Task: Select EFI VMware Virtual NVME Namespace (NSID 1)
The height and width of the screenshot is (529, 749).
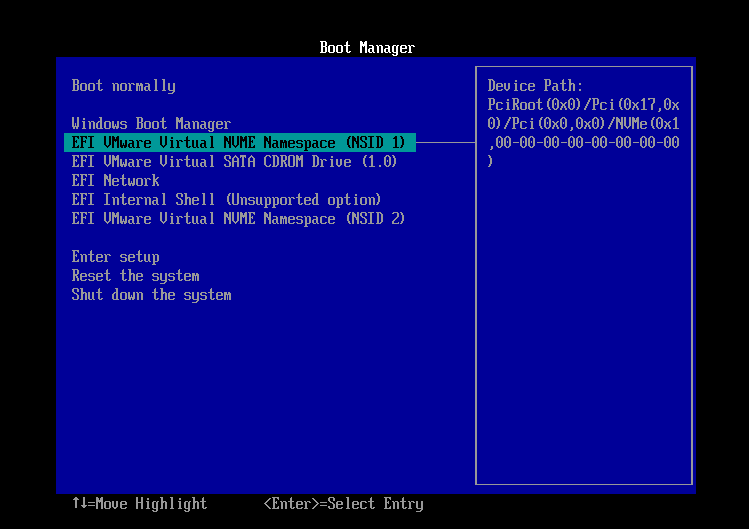Action: click(240, 142)
